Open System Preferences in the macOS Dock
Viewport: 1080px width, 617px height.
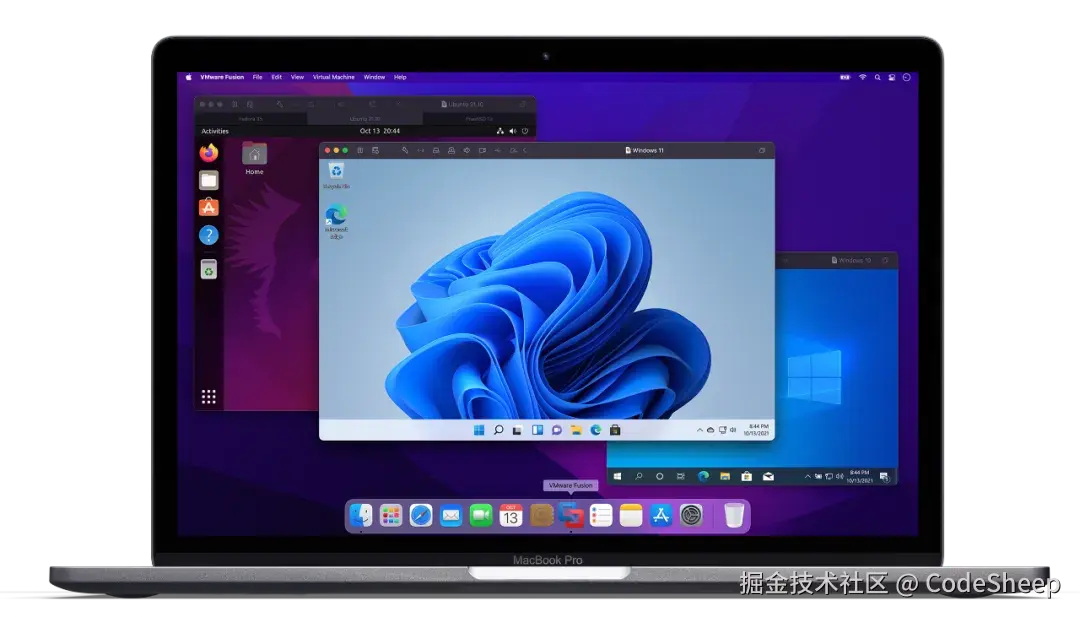click(691, 515)
